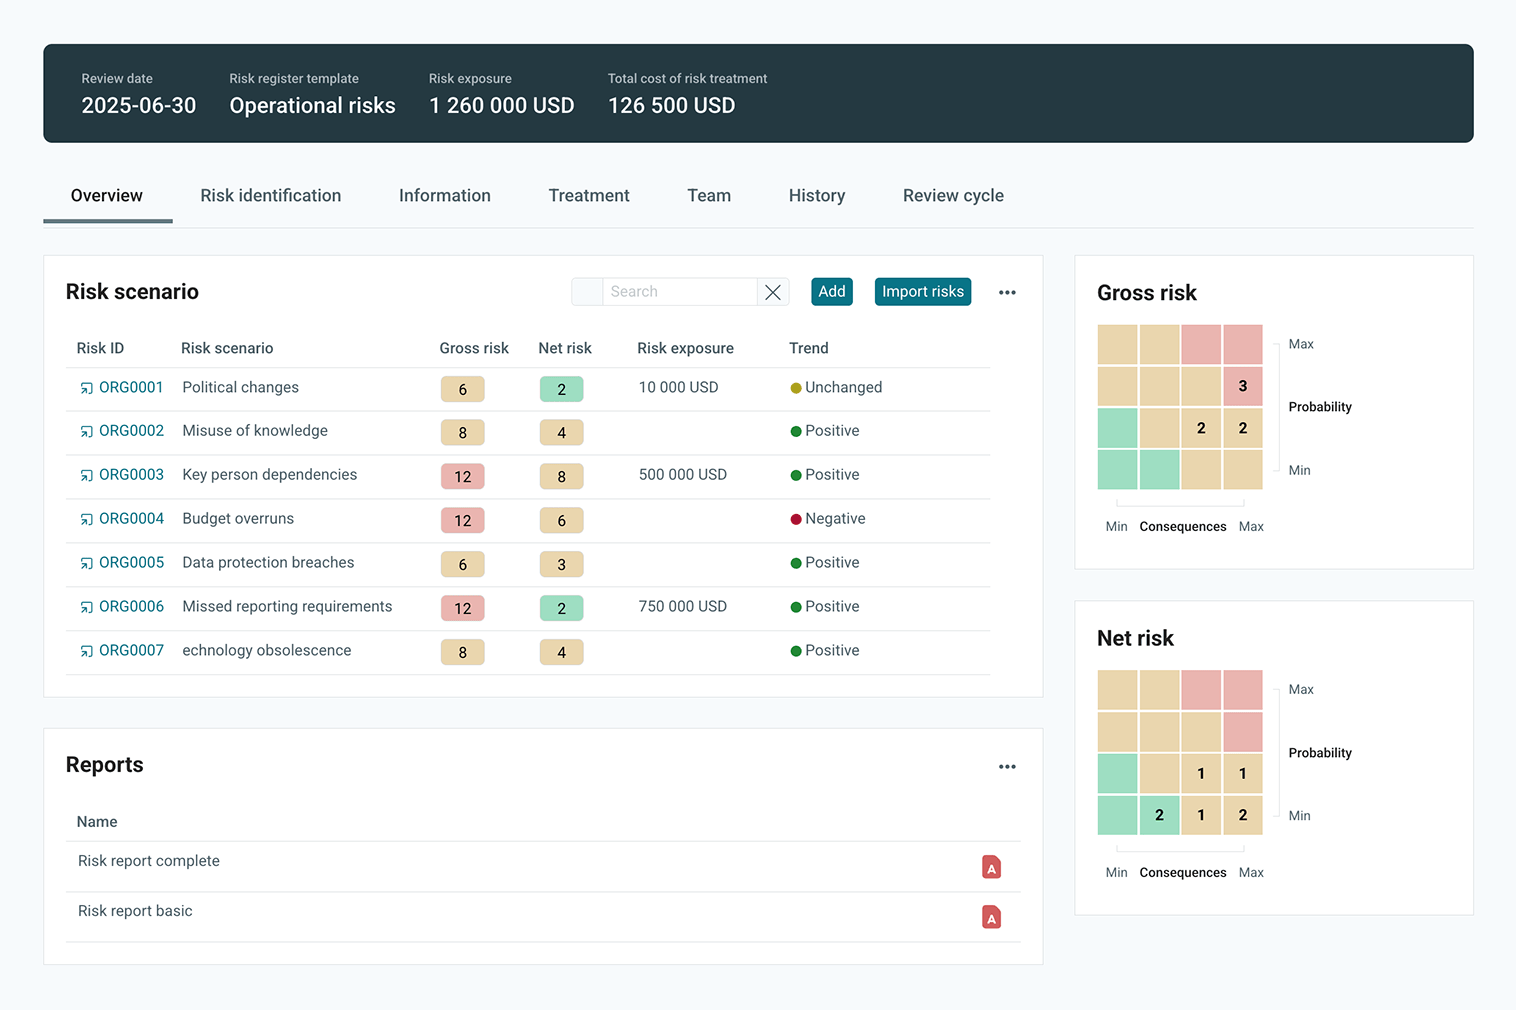This screenshot has height=1010, width=1516.
Task: Clear the search field with X icon
Action: (773, 292)
